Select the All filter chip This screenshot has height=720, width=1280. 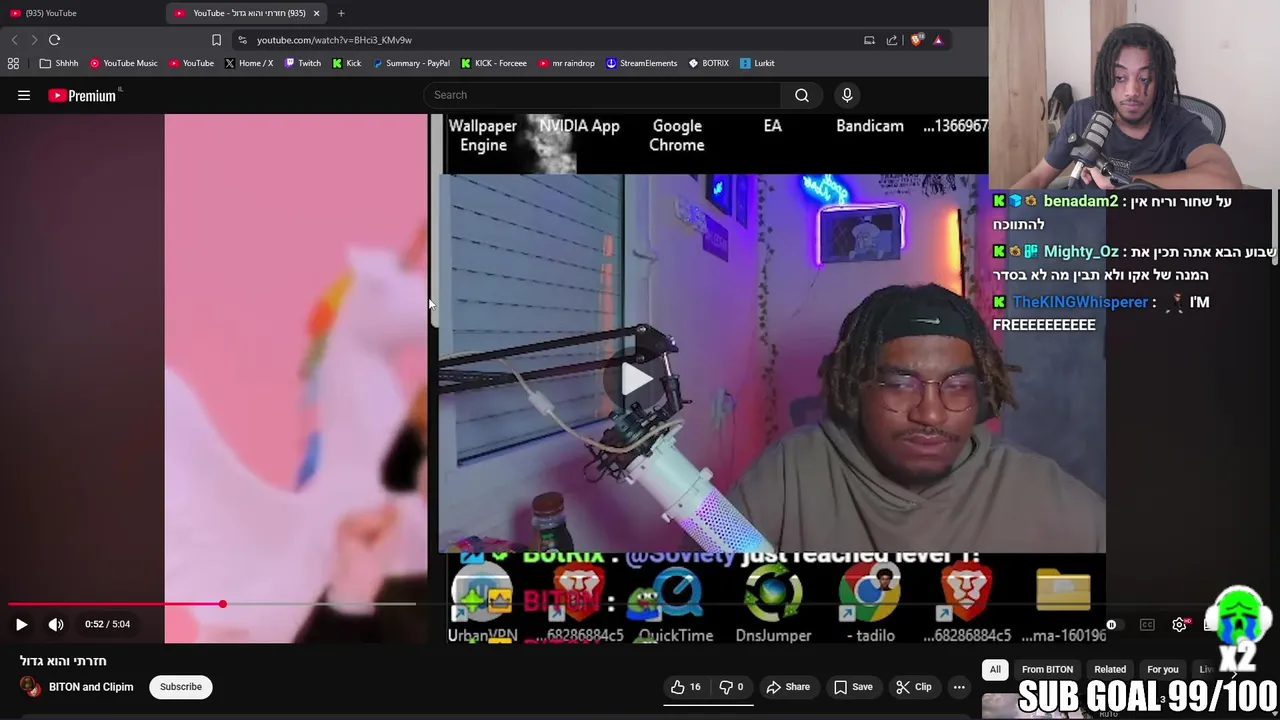(995, 669)
